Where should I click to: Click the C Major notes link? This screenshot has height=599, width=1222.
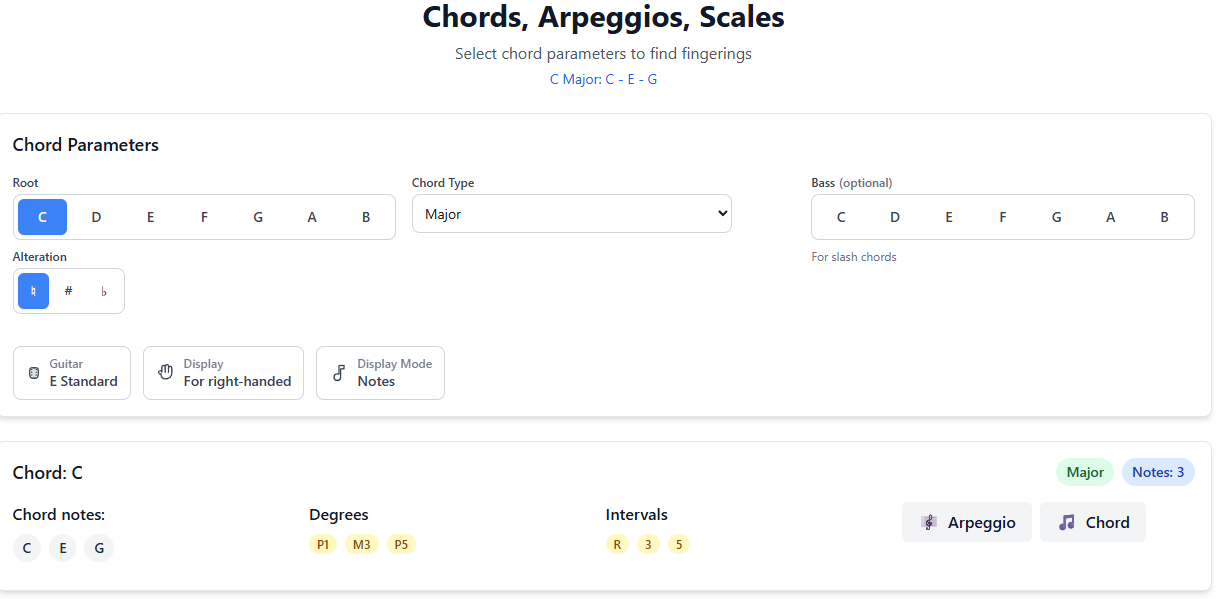pyautogui.click(x=603, y=79)
